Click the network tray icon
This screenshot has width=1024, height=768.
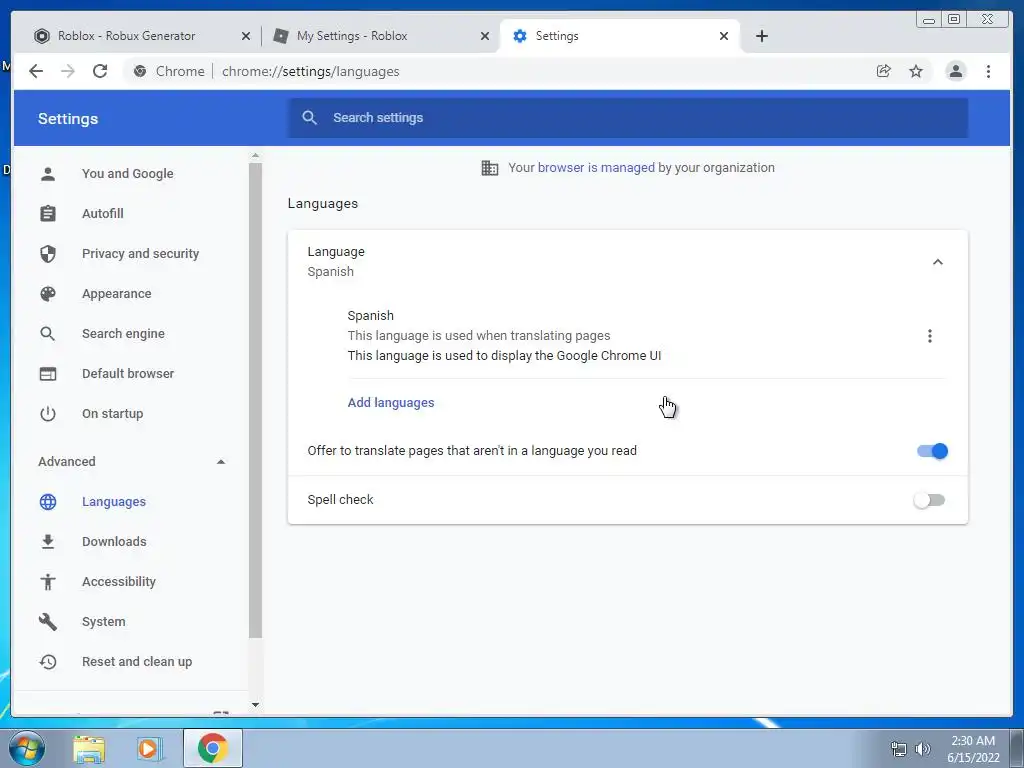[899, 749]
